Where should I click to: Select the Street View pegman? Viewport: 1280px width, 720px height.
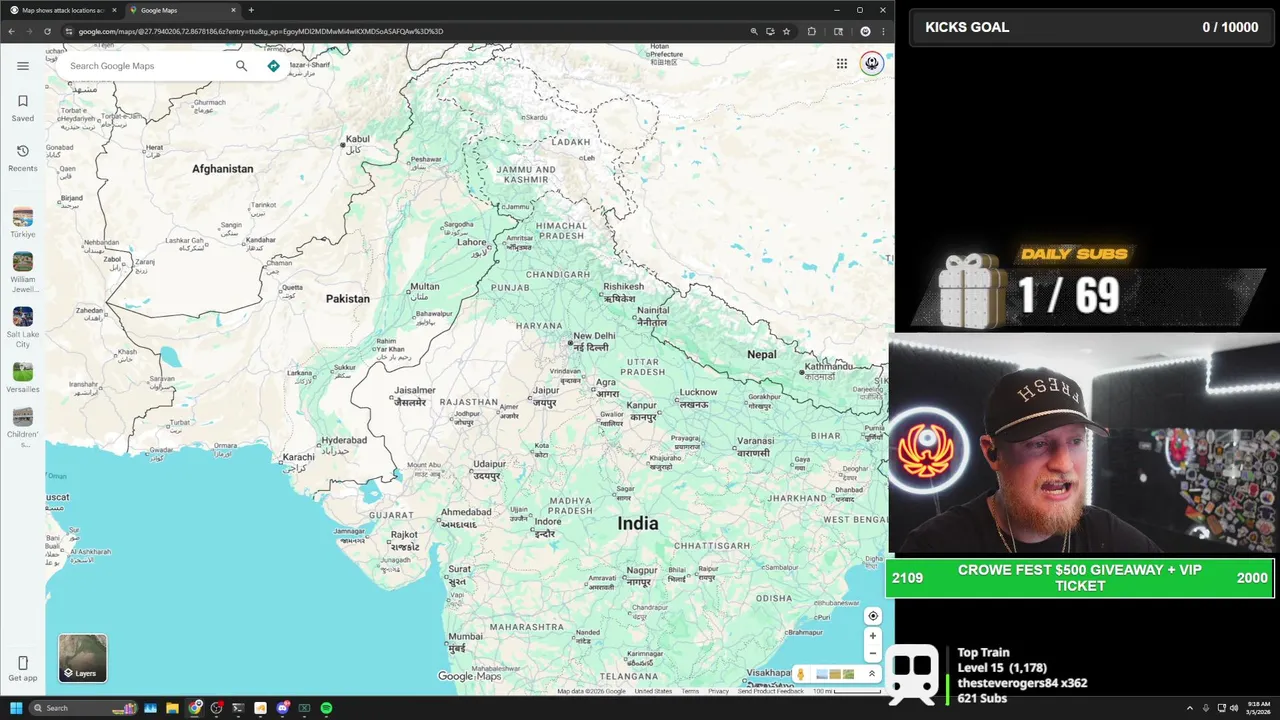click(800, 675)
